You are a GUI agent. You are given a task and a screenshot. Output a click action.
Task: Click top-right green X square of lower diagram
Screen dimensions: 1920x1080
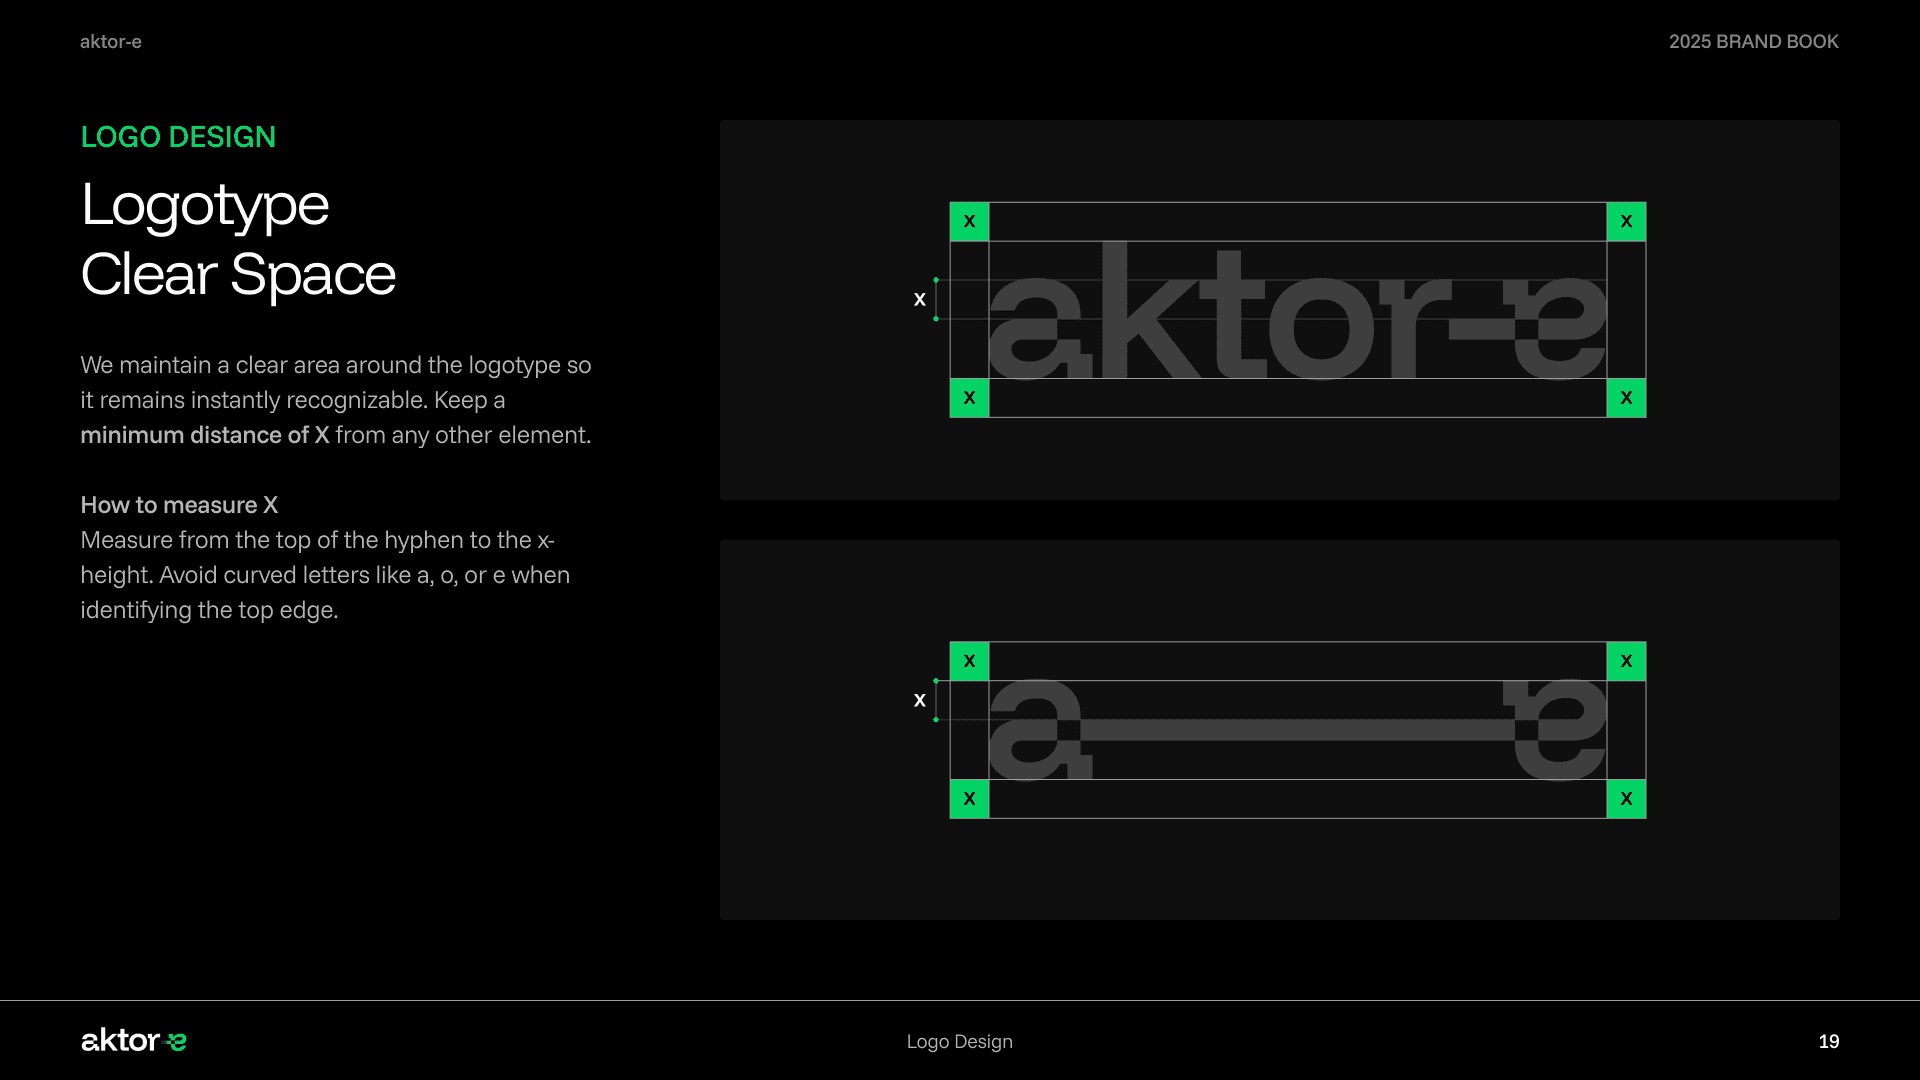tap(1626, 661)
